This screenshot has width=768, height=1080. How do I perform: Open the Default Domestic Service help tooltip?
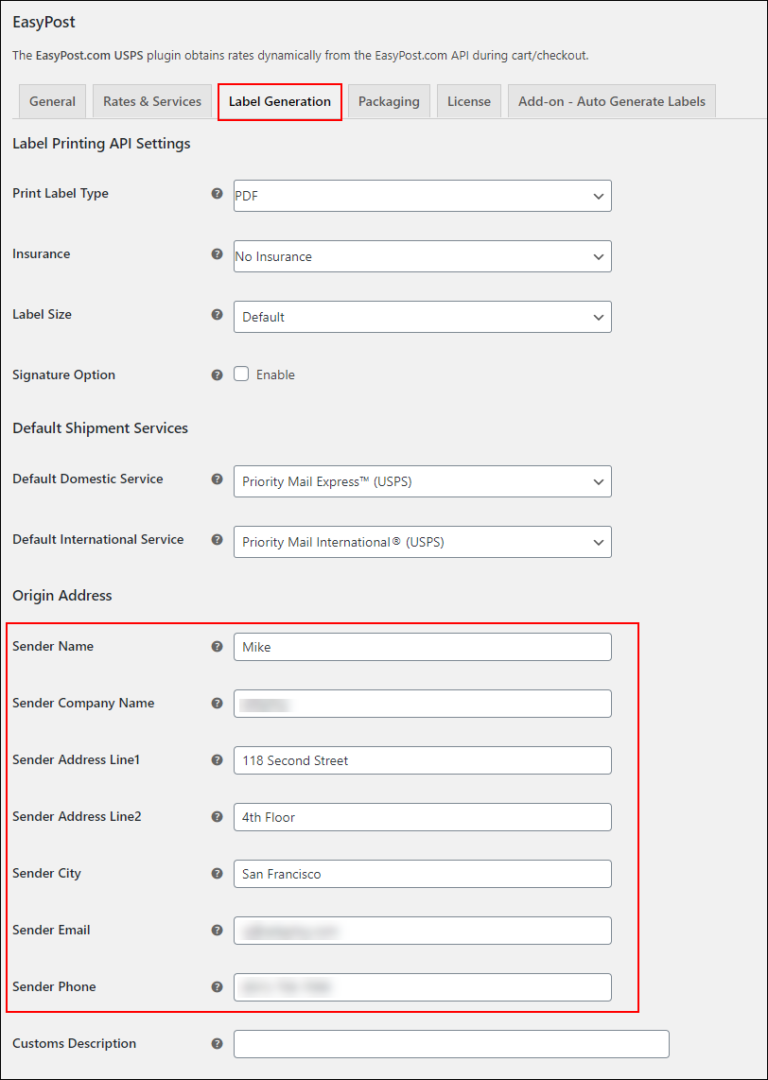point(217,480)
